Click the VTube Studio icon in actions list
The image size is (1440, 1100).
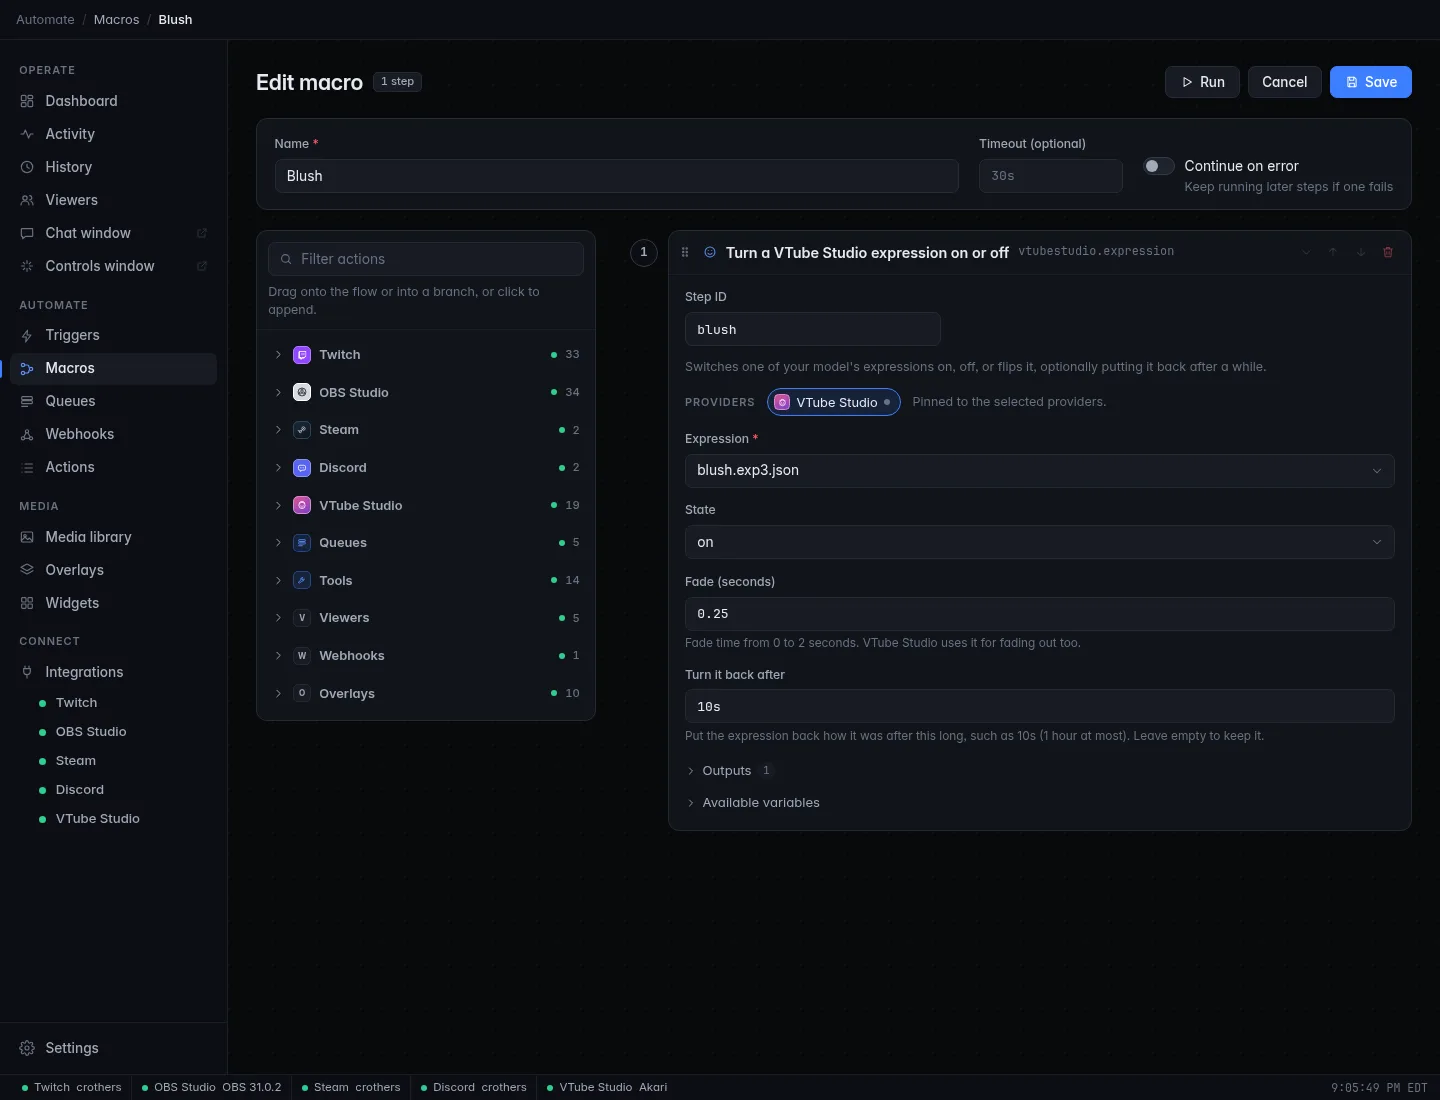(302, 505)
